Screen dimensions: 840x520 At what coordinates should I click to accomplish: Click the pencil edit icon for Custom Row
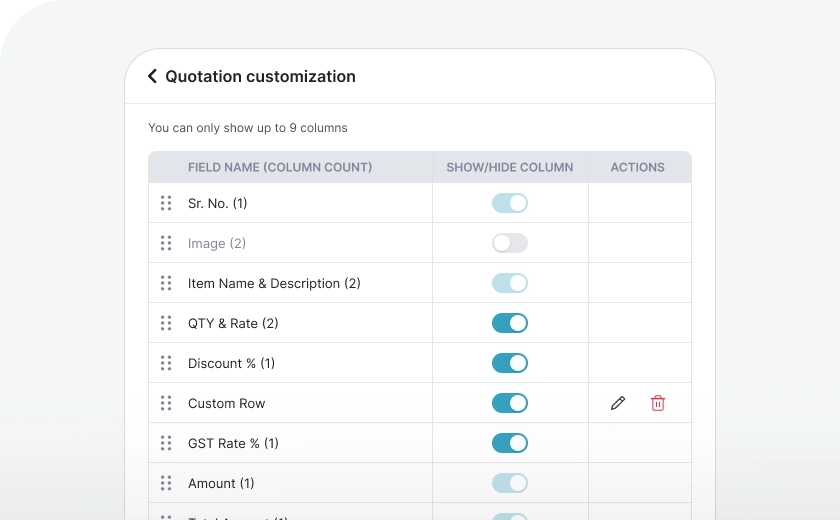coord(618,403)
